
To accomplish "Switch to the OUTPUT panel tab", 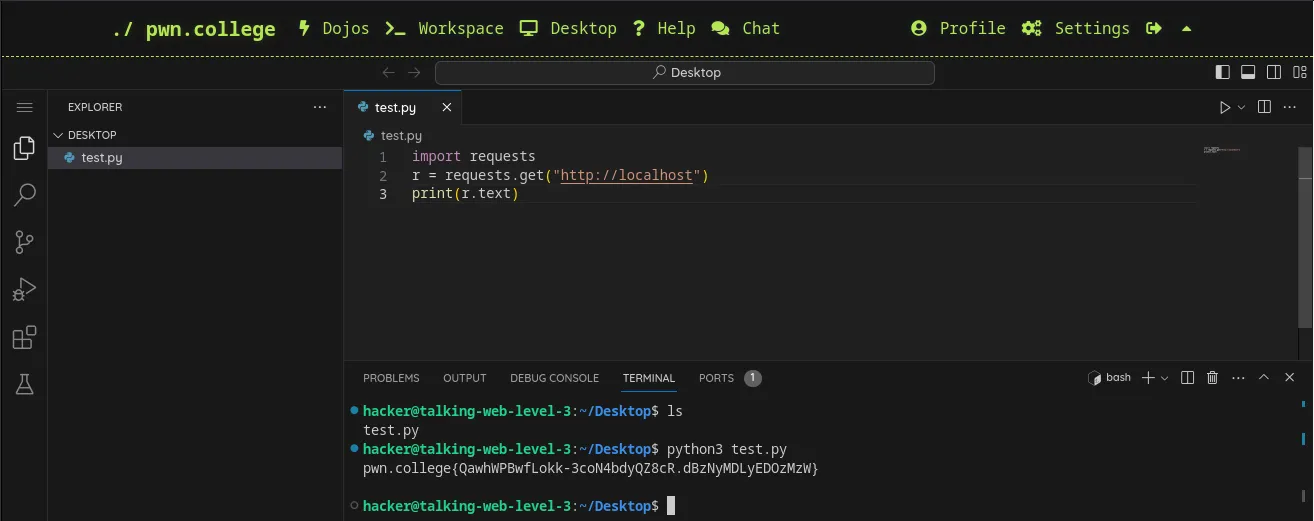I will tap(465, 378).
